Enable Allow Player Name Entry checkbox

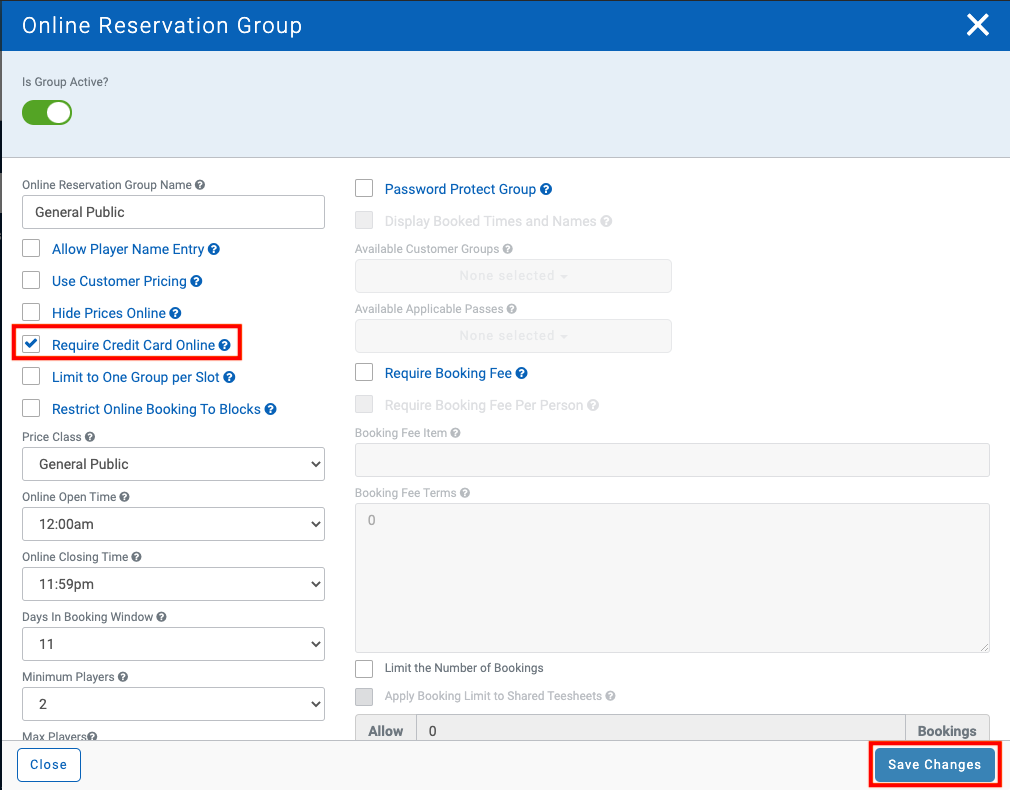pyautogui.click(x=31, y=248)
